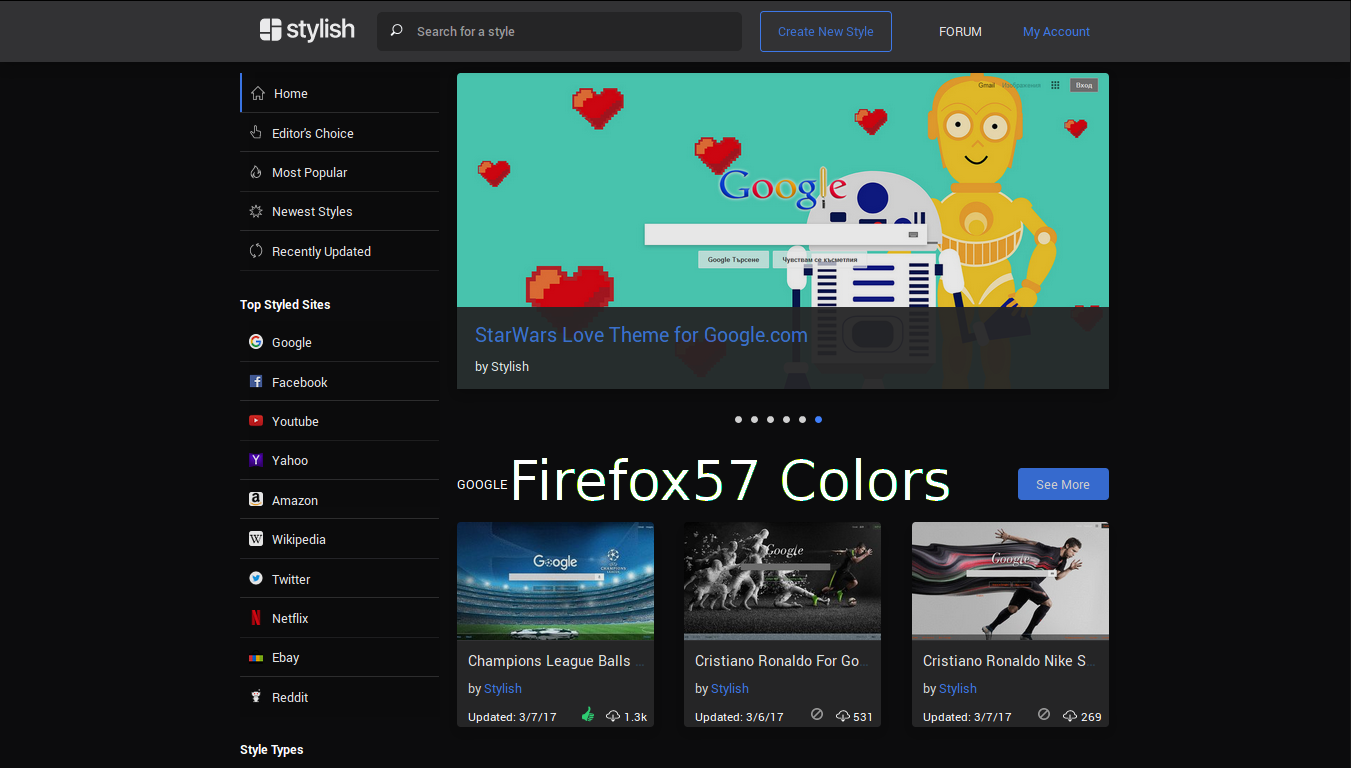
Task: Click the See More button
Action: coord(1063,484)
